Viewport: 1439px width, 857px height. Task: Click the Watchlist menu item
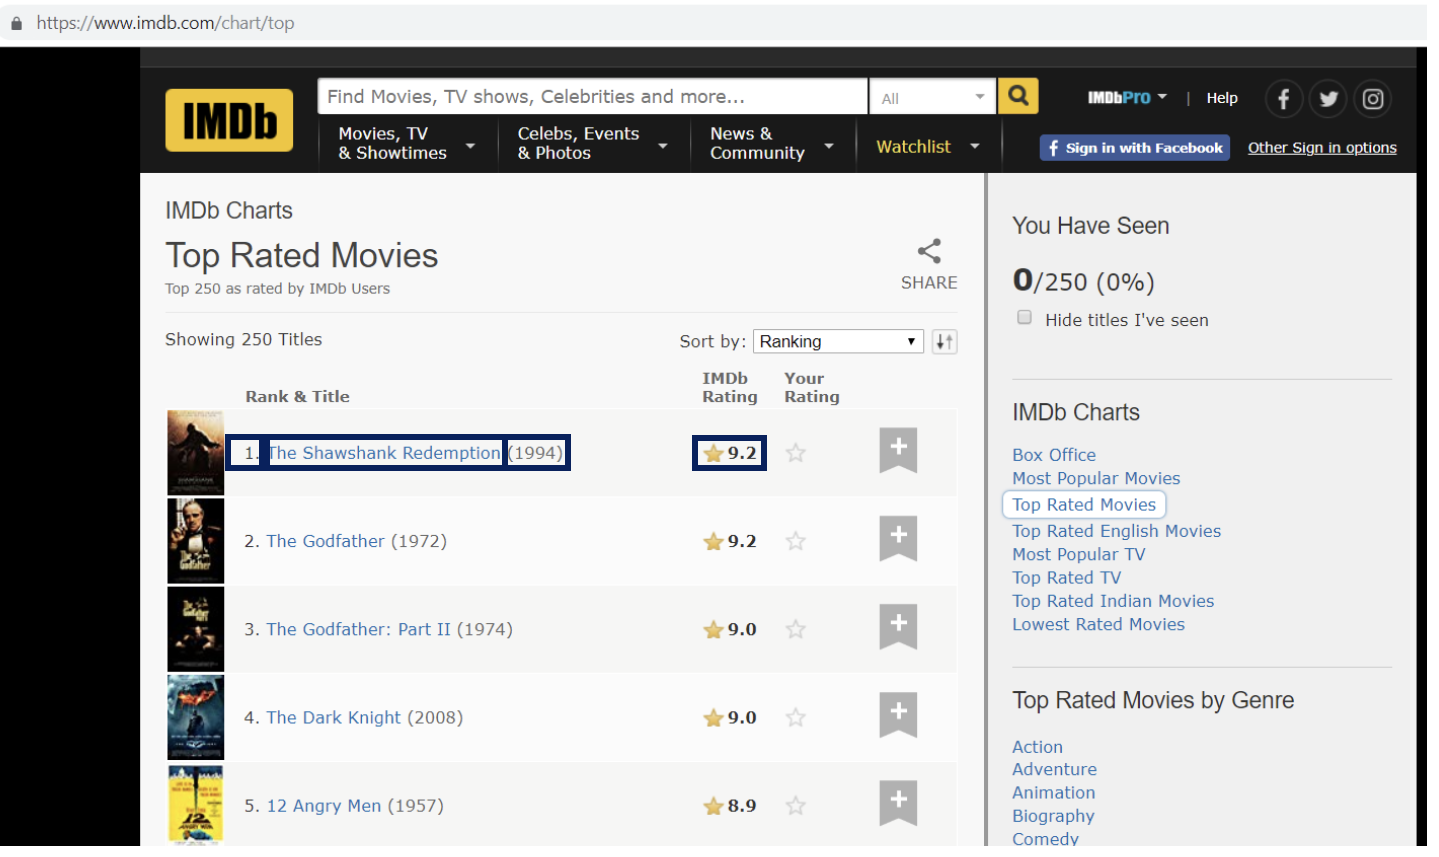[x=913, y=146]
